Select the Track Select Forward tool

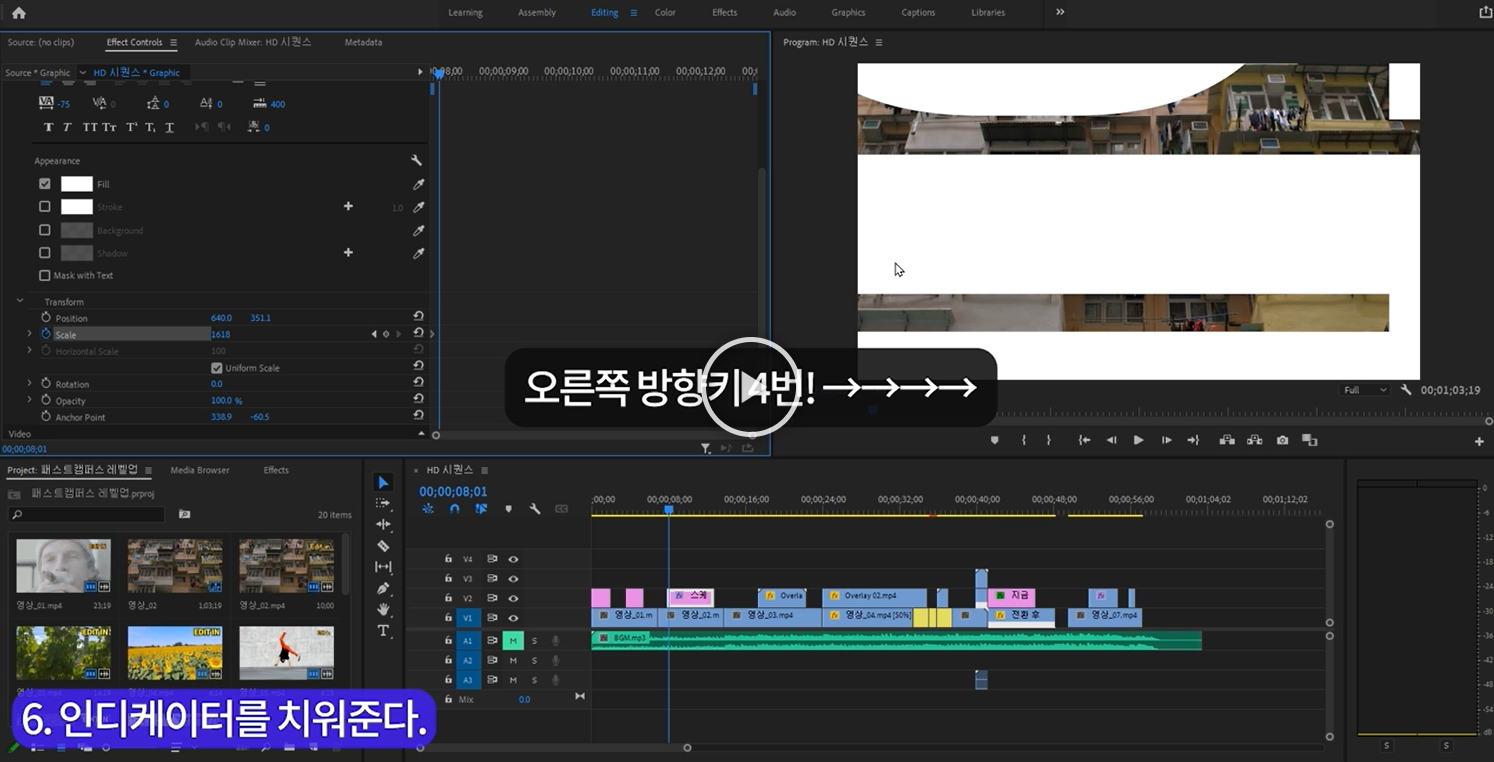[383, 503]
